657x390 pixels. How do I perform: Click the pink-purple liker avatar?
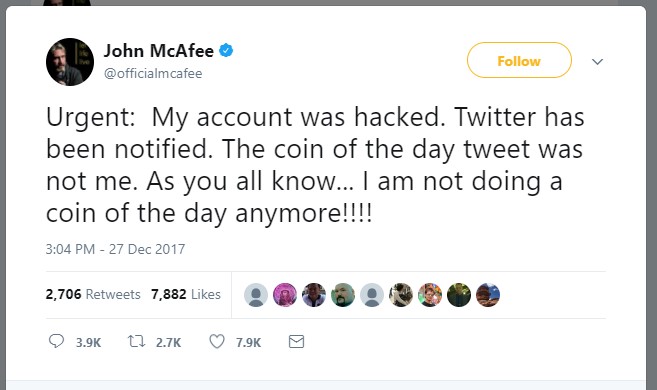(285, 295)
